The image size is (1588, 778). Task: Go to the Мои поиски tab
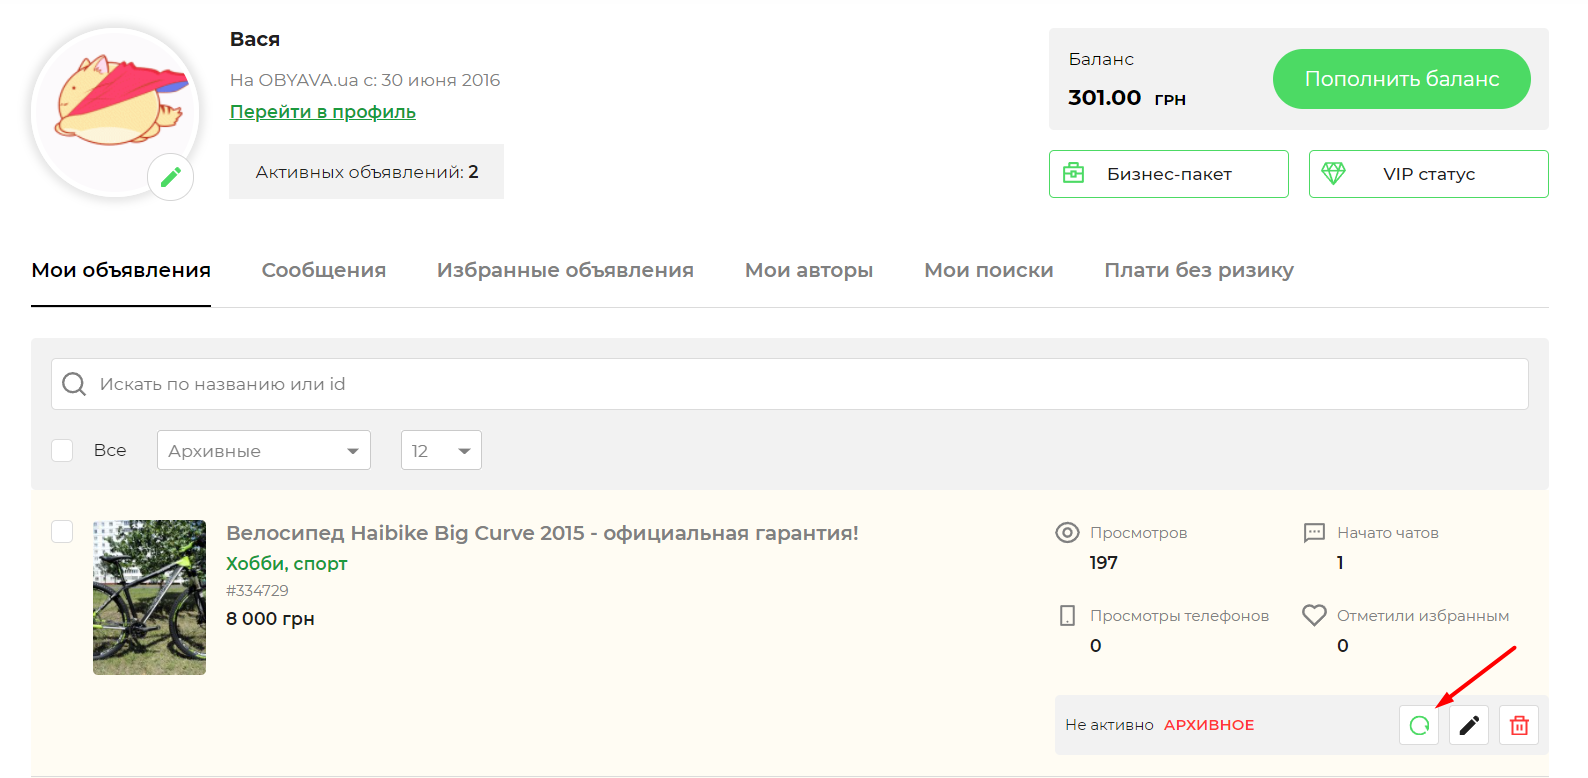coord(988,270)
